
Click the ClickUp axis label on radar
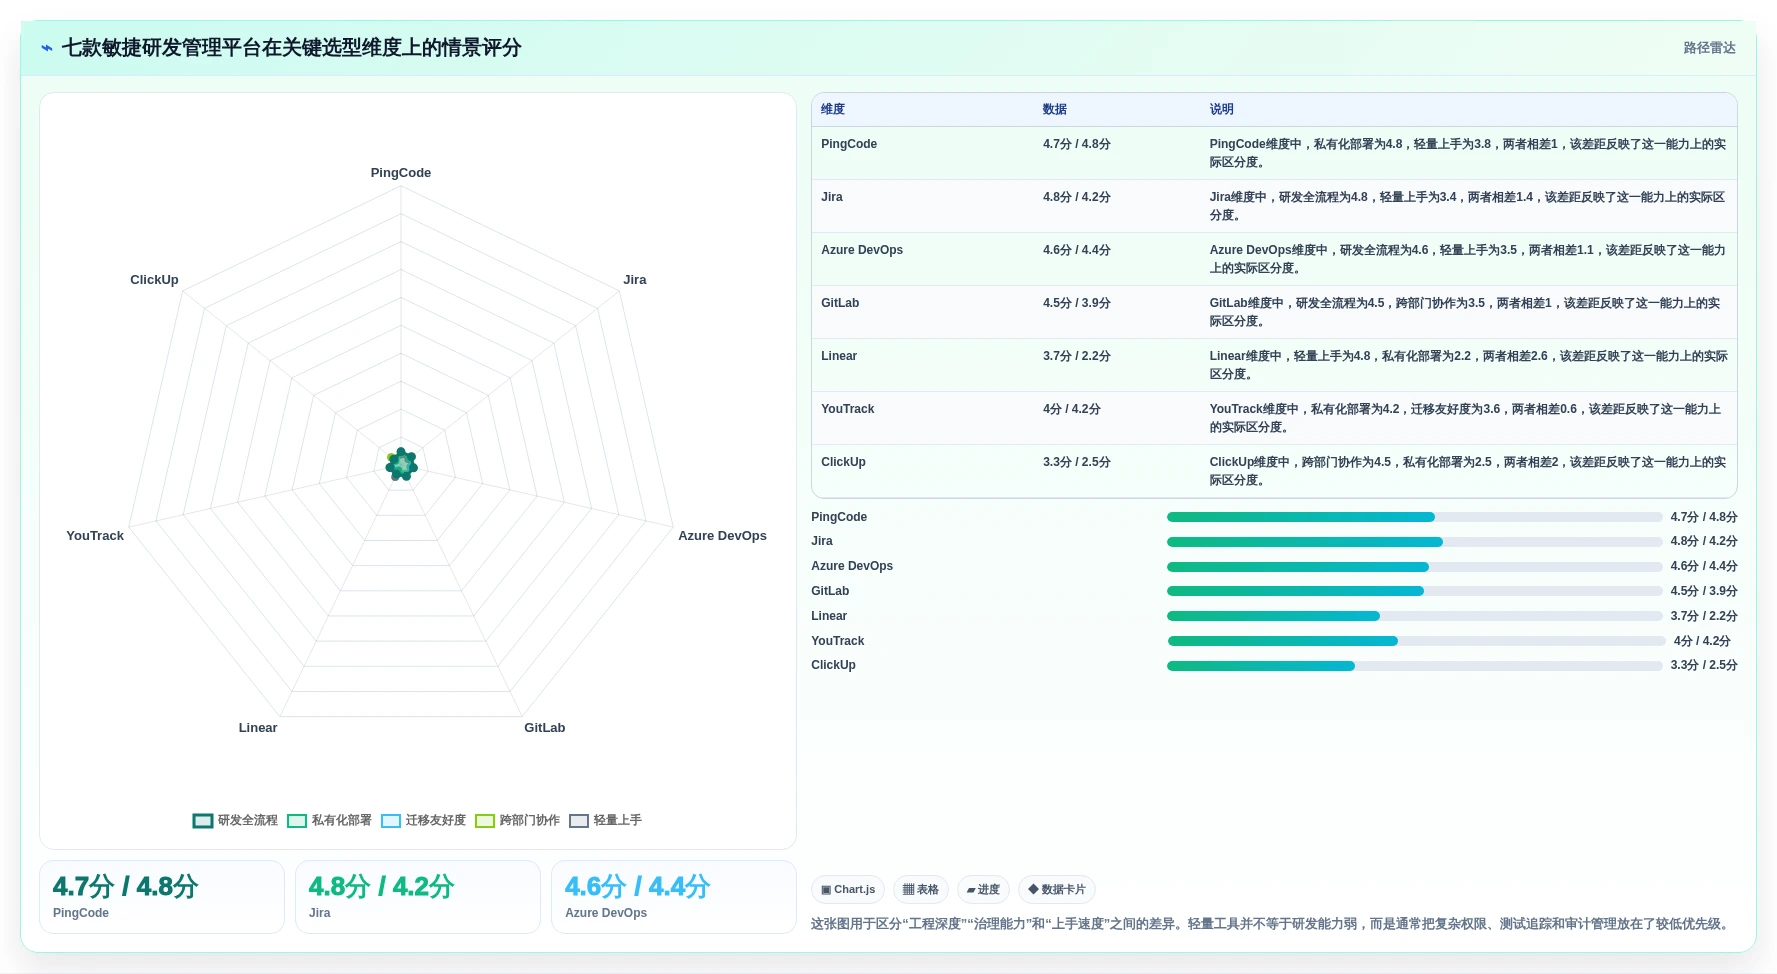[x=154, y=280]
